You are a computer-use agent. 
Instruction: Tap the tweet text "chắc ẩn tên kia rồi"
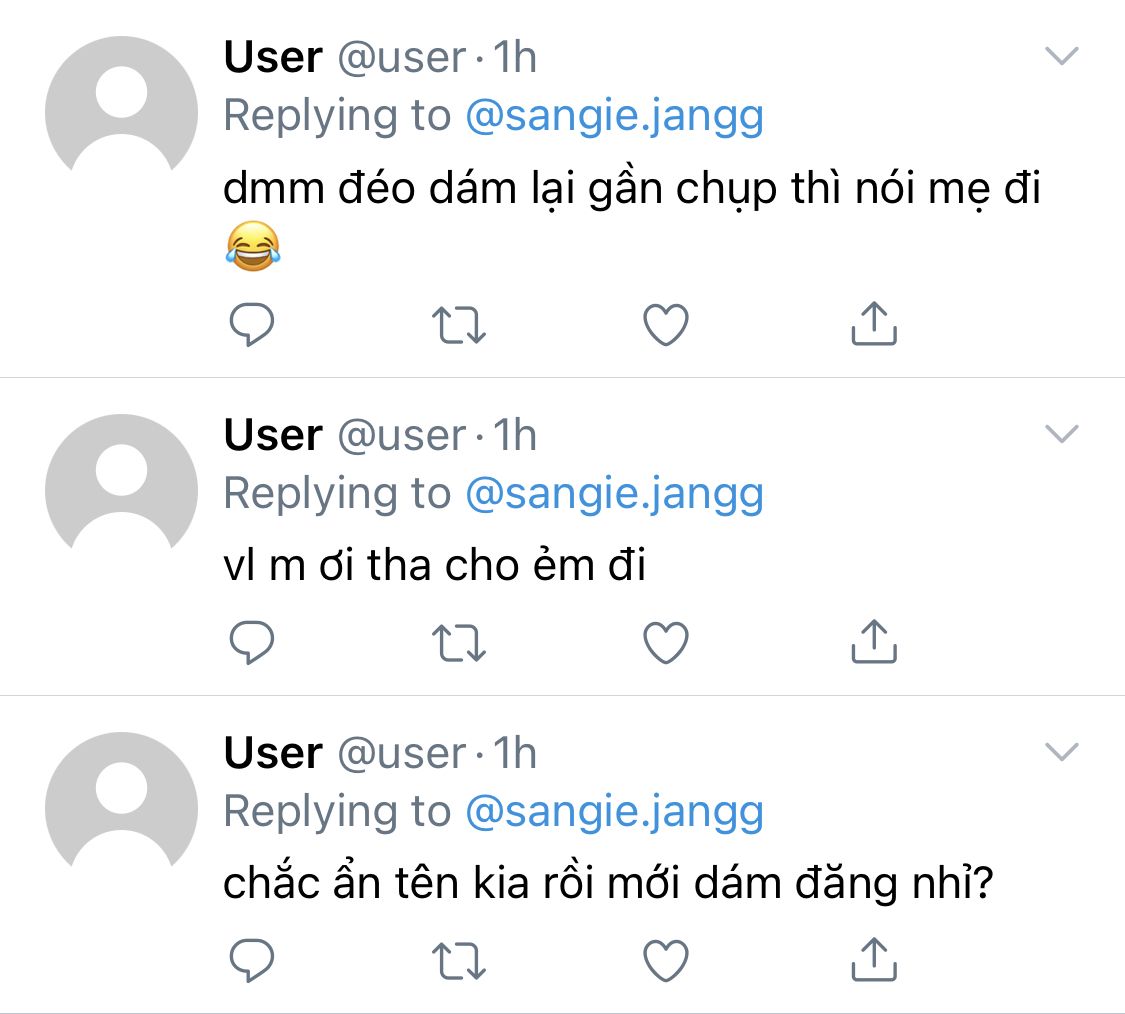point(606,885)
